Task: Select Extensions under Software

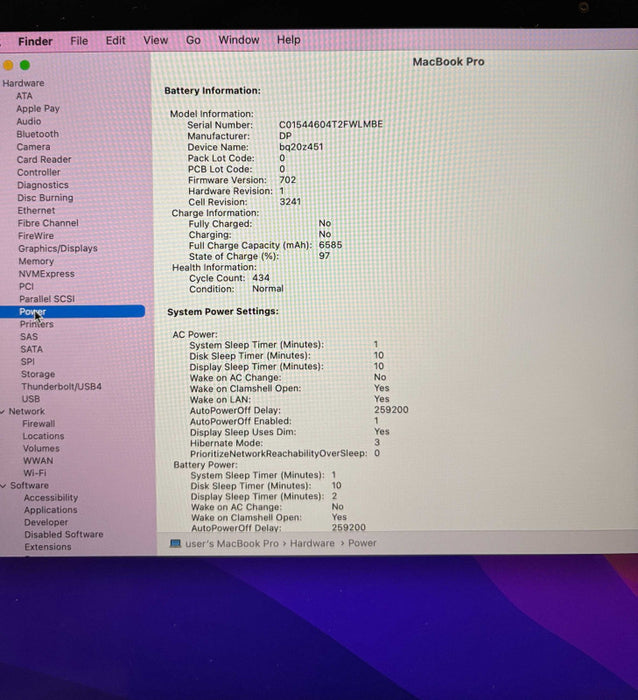Action: pos(48,547)
